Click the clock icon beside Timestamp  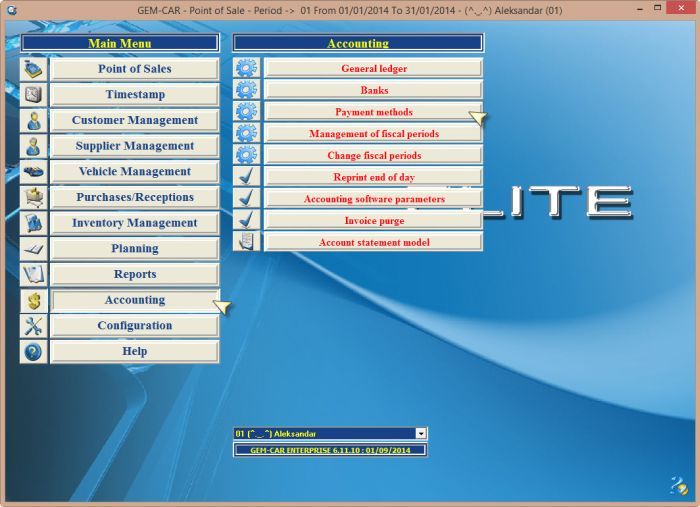click(x=33, y=95)
